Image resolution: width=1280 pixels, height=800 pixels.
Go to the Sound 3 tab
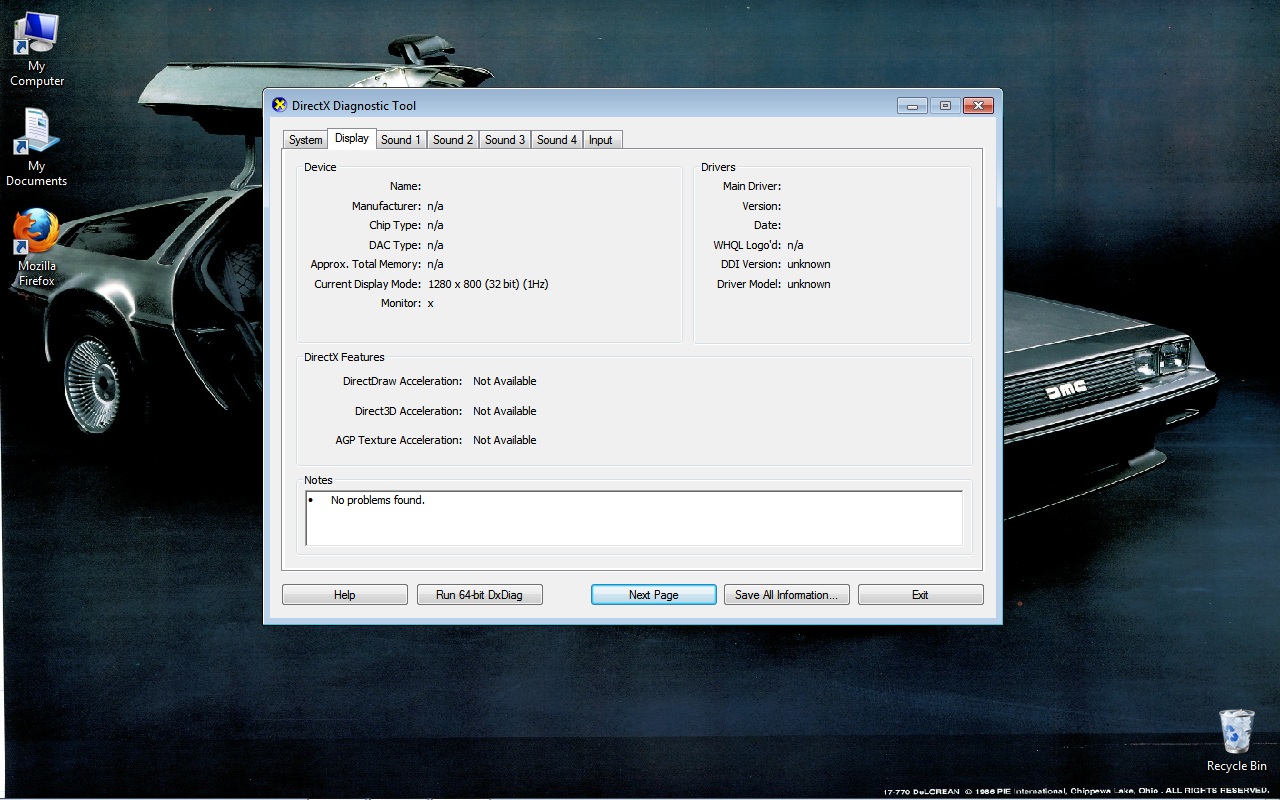pos(505,140)
